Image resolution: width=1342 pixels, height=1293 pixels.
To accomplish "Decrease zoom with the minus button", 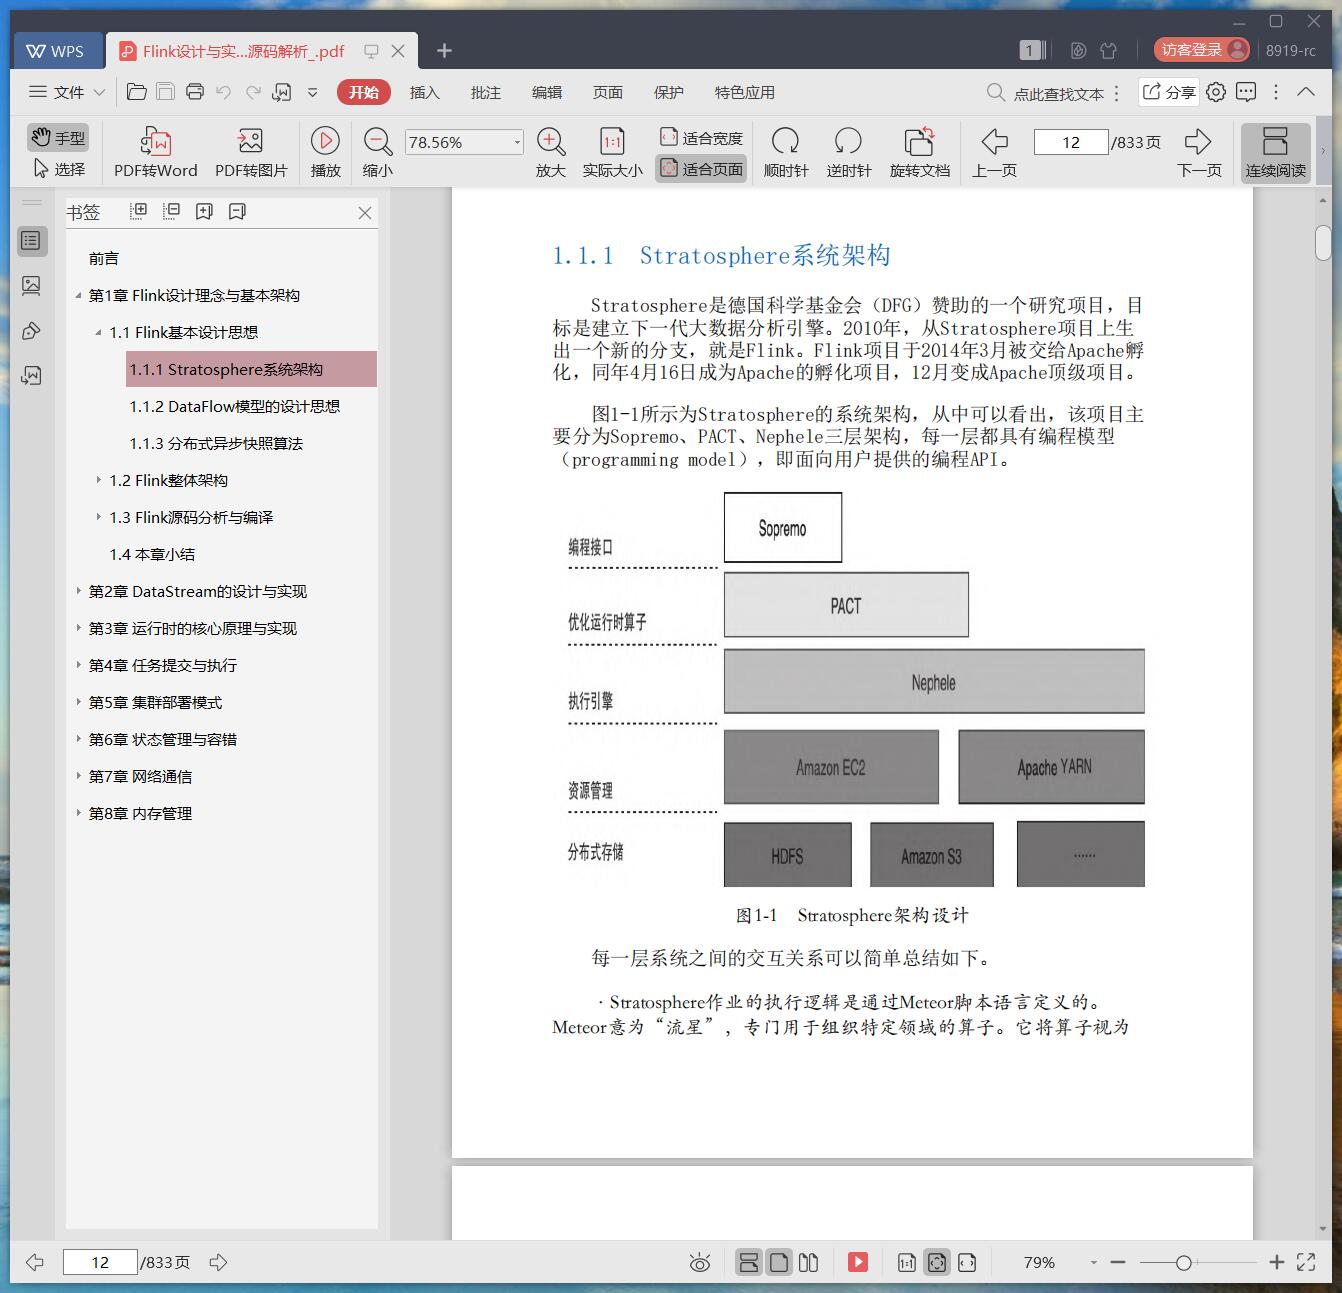I will tap(1118, 1263).
